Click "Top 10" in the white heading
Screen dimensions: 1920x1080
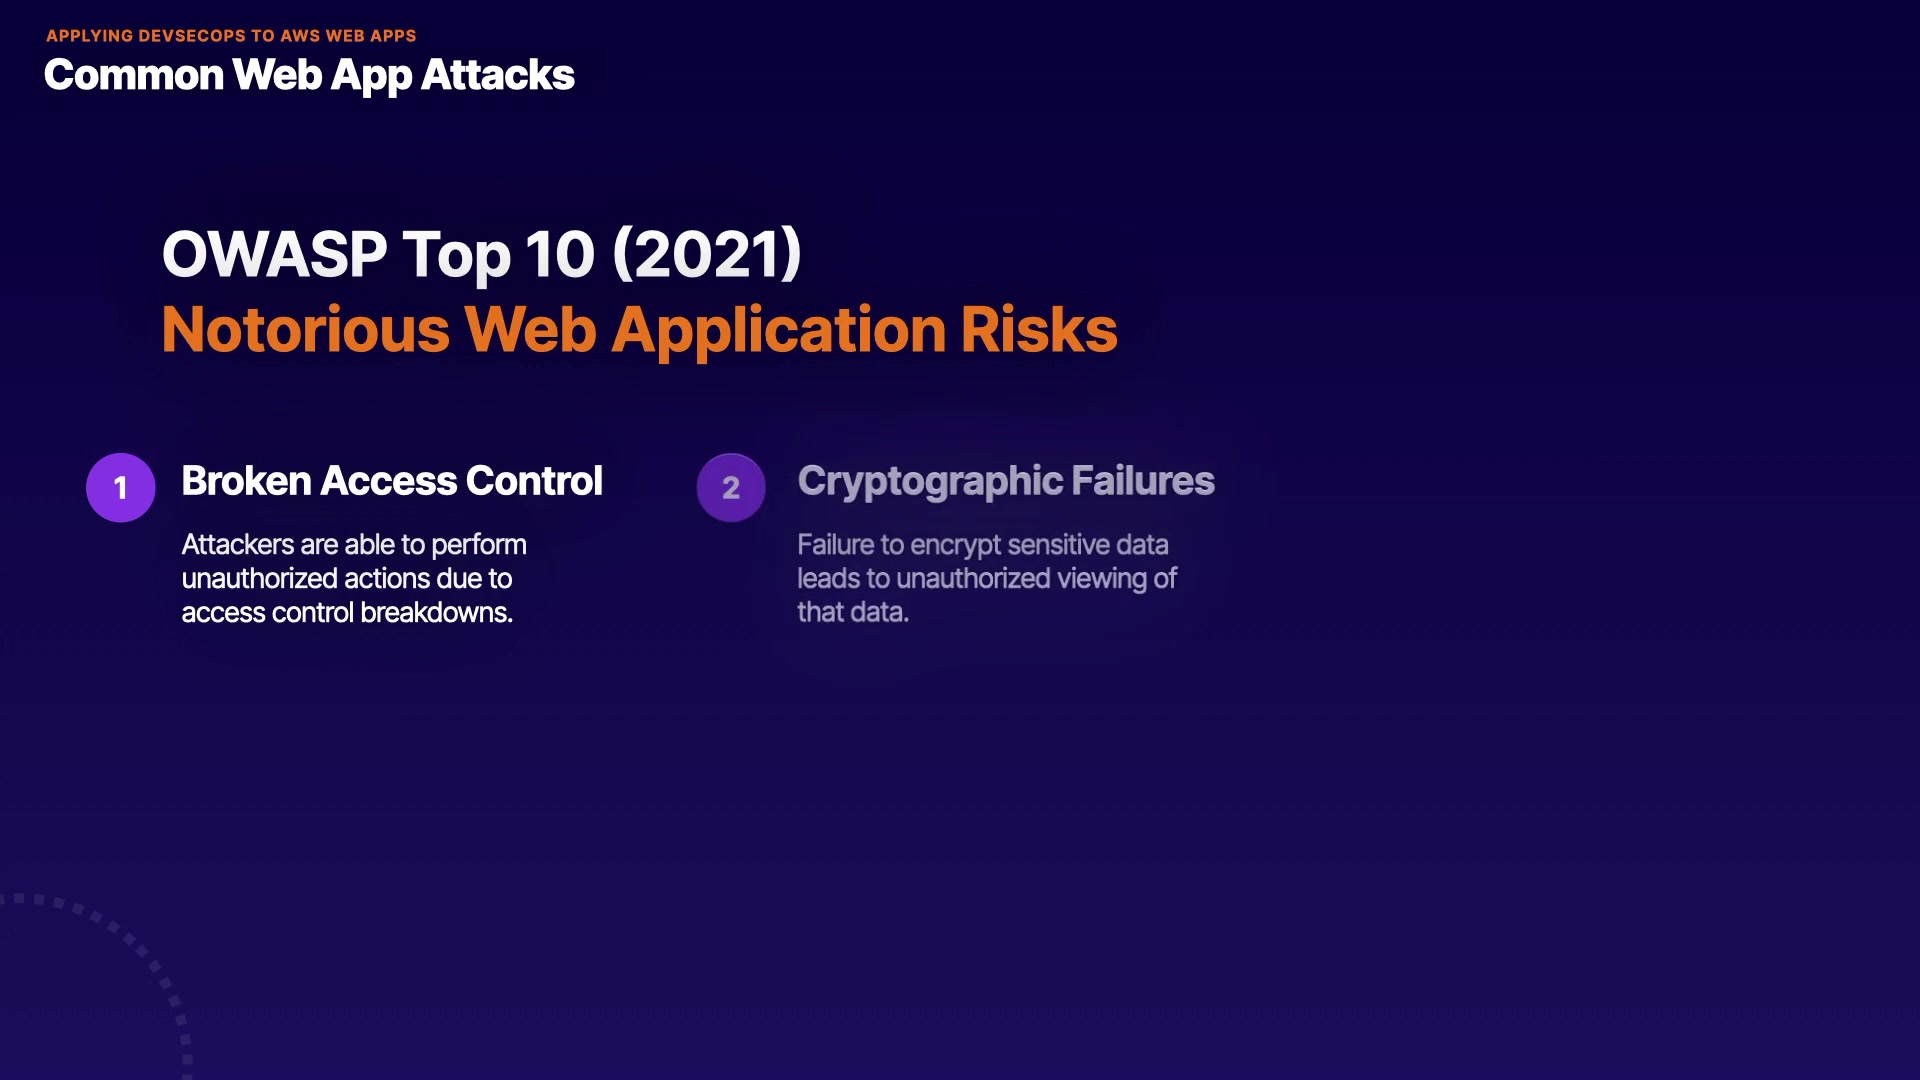tap(498, 254)
